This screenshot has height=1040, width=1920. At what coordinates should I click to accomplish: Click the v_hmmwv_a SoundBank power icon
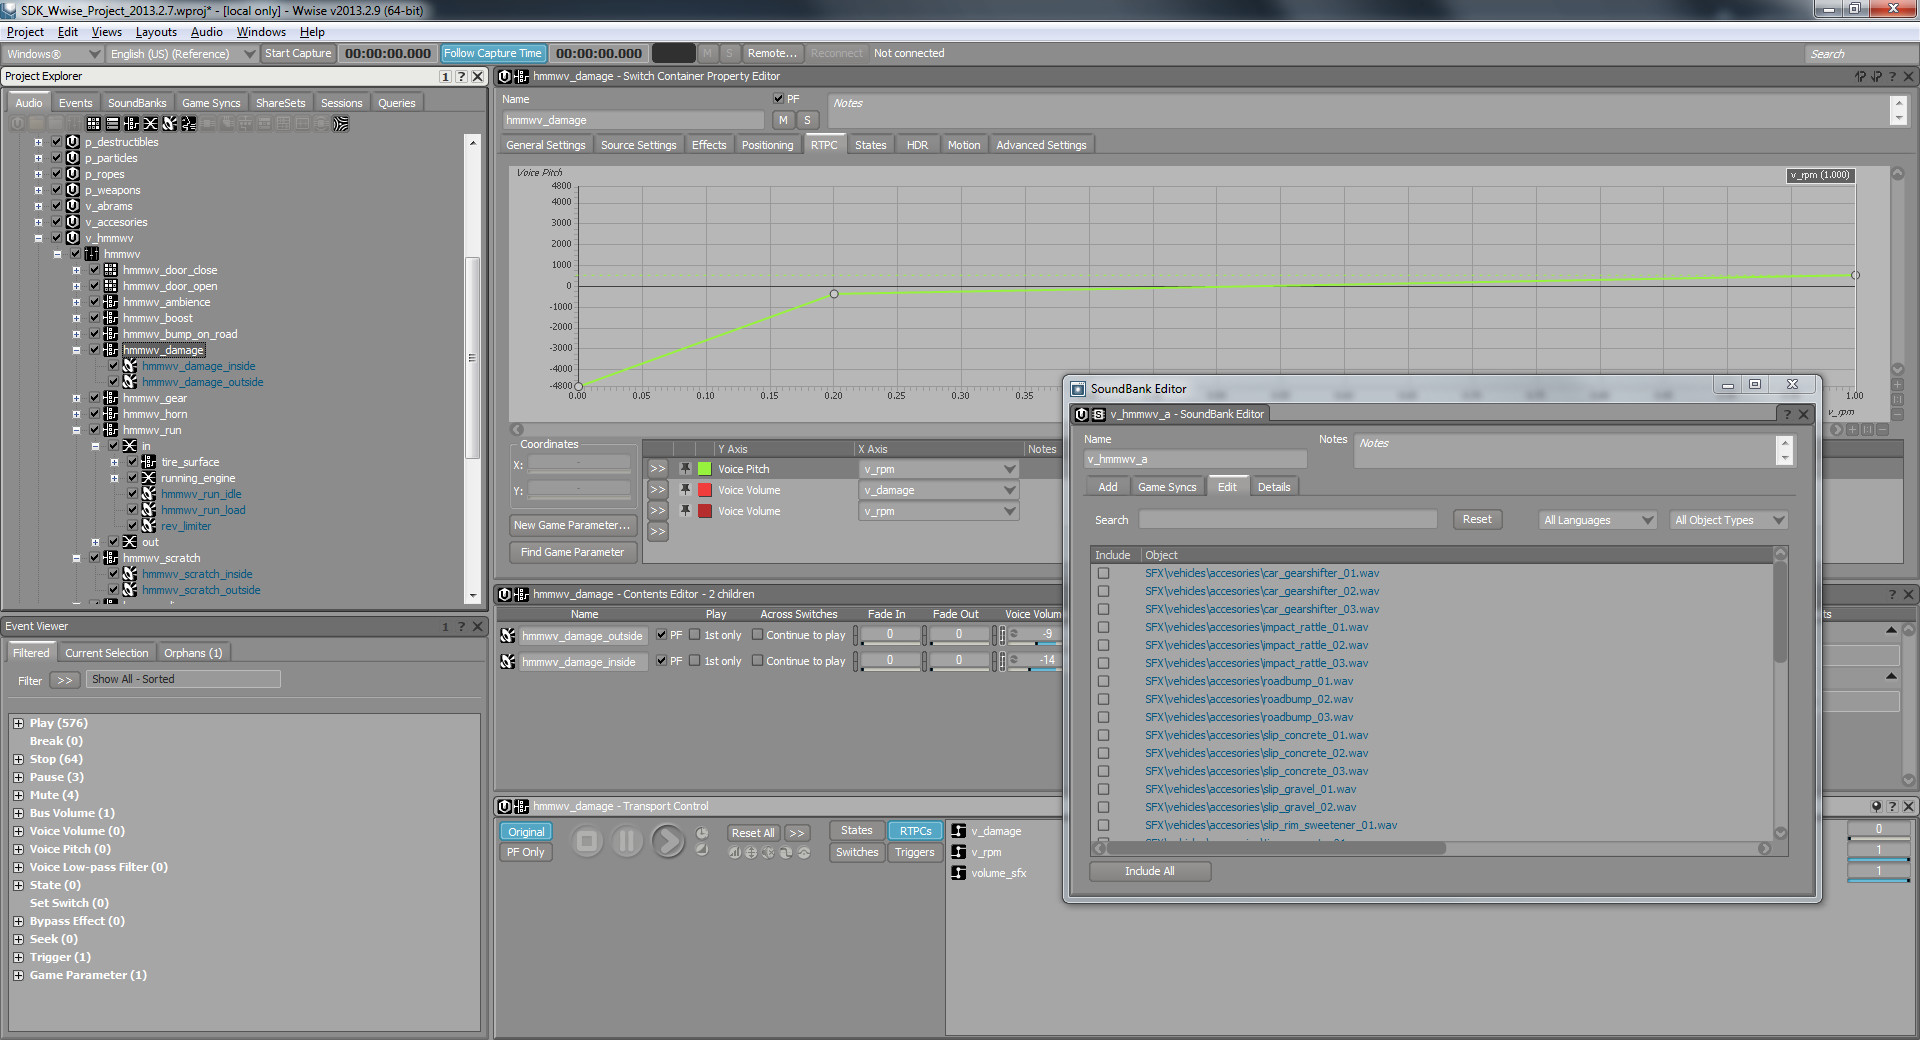1079,413
